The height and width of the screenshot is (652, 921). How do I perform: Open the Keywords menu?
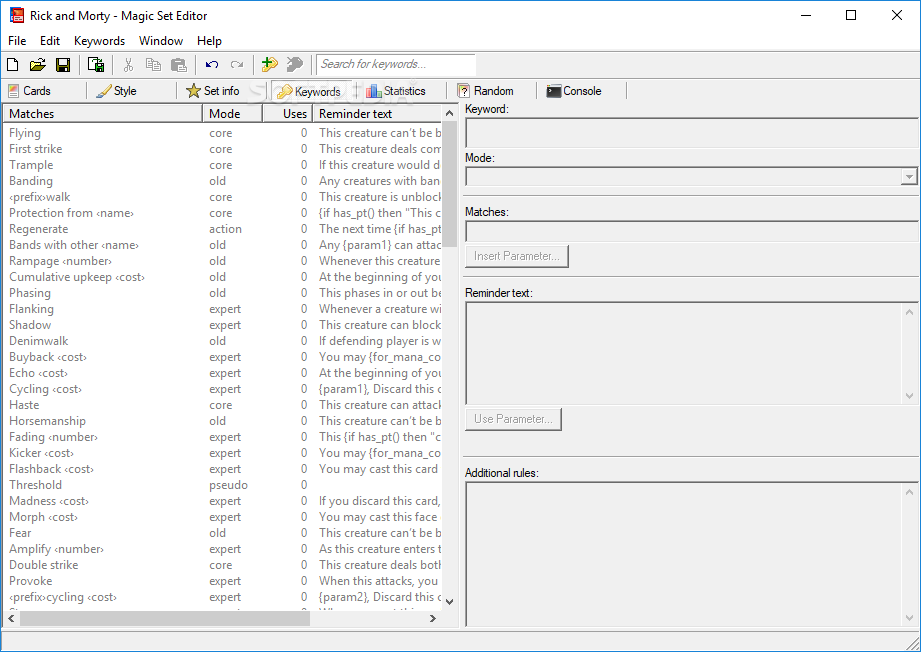tap(99, 41)
